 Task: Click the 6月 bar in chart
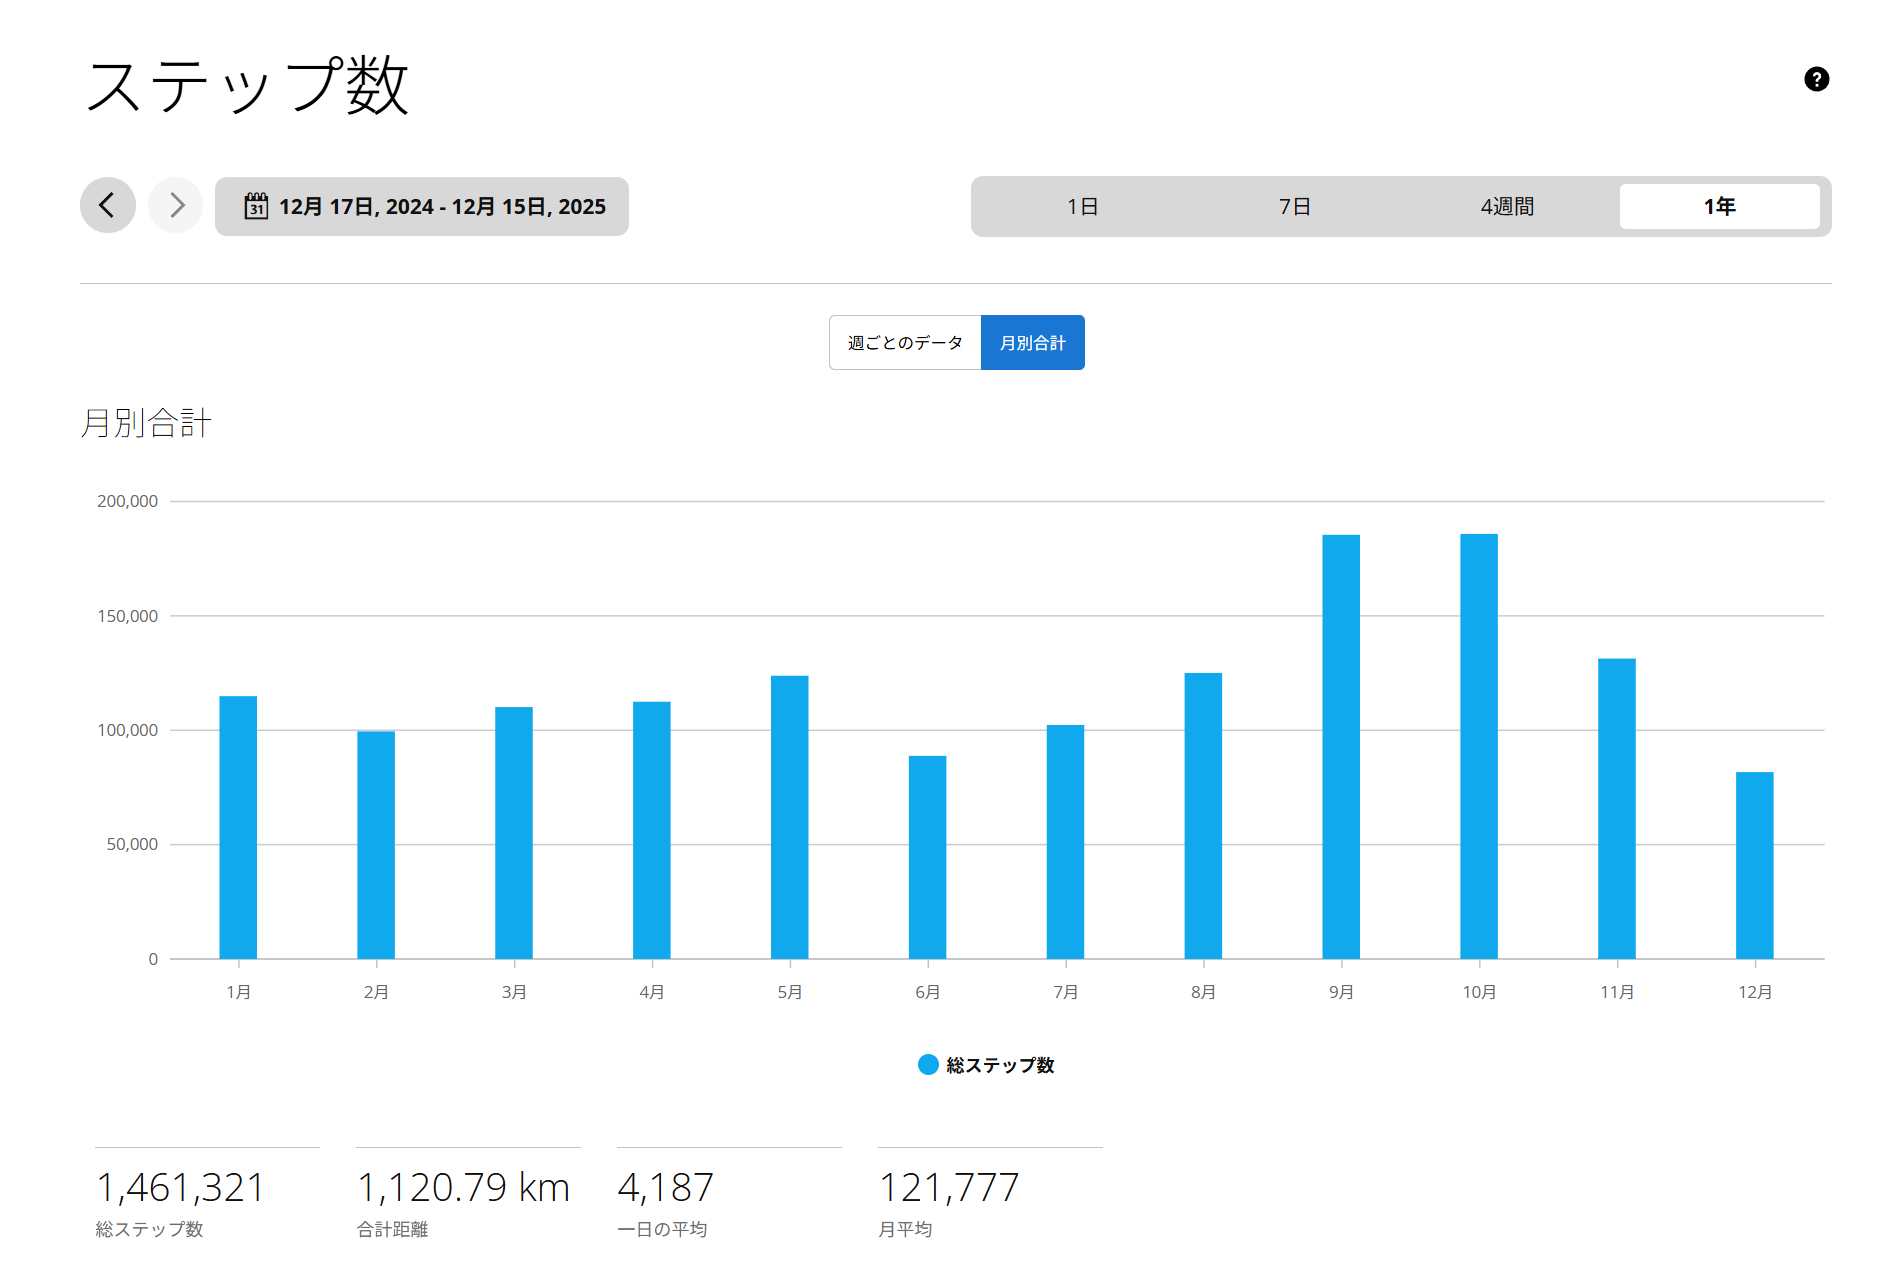point(927,857)
